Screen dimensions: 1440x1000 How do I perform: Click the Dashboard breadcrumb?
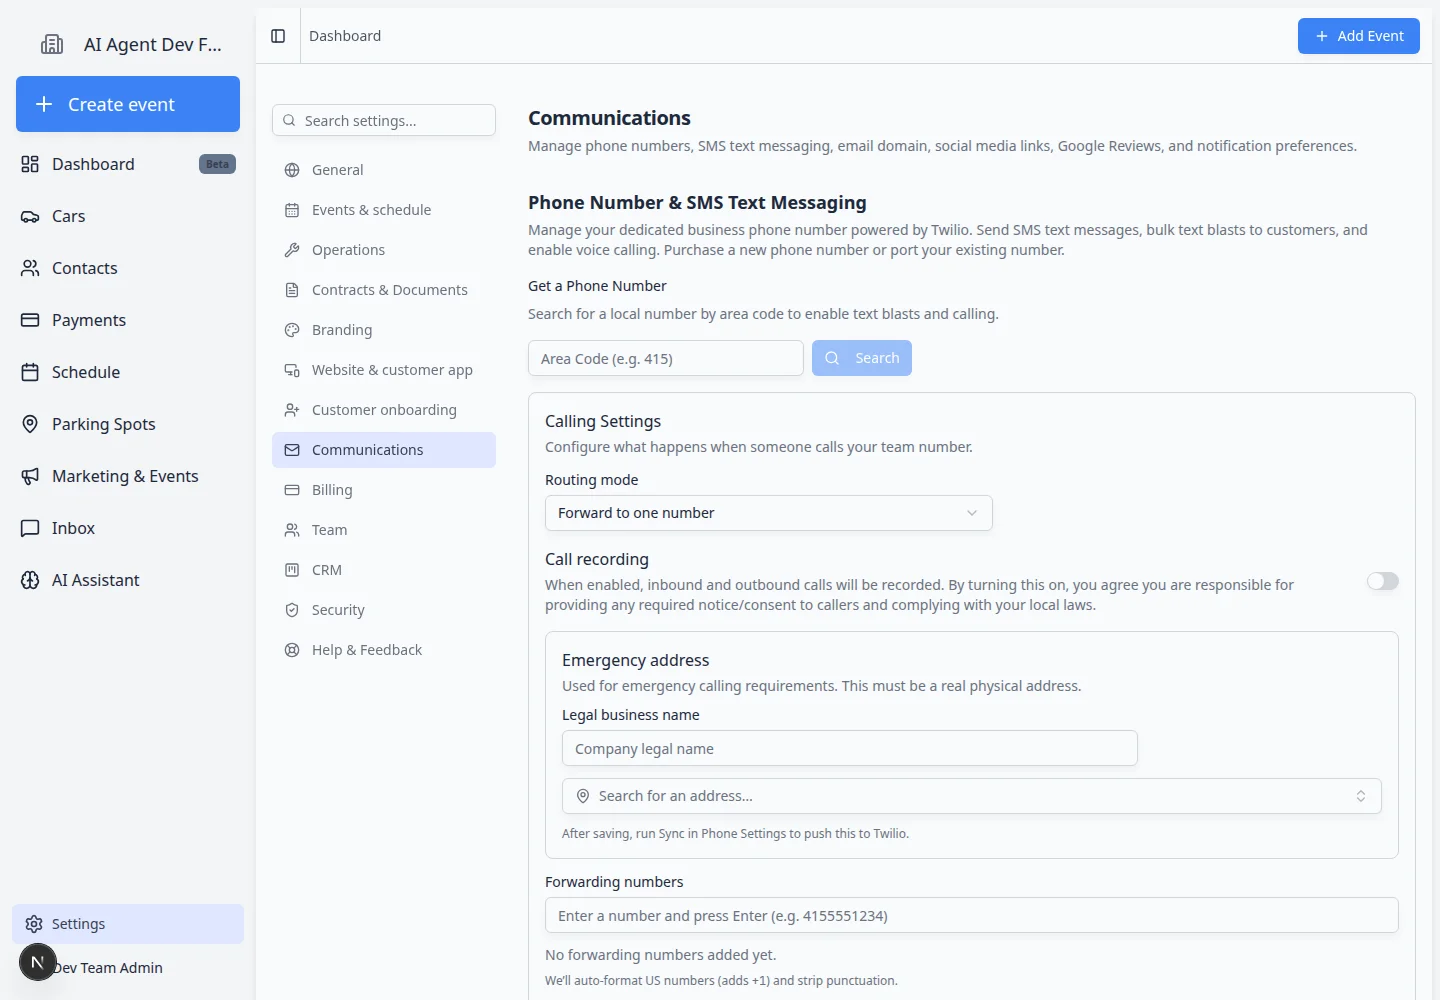345,36
